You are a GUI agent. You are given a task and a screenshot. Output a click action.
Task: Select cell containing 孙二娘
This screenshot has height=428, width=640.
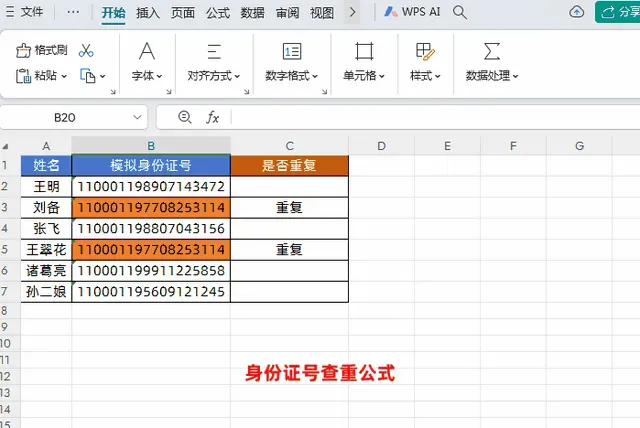tap(46, 292)
